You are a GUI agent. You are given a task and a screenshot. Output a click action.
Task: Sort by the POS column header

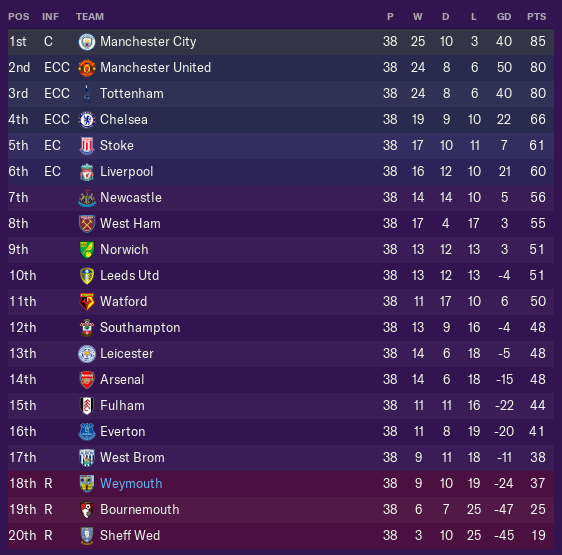pos(19,16)
